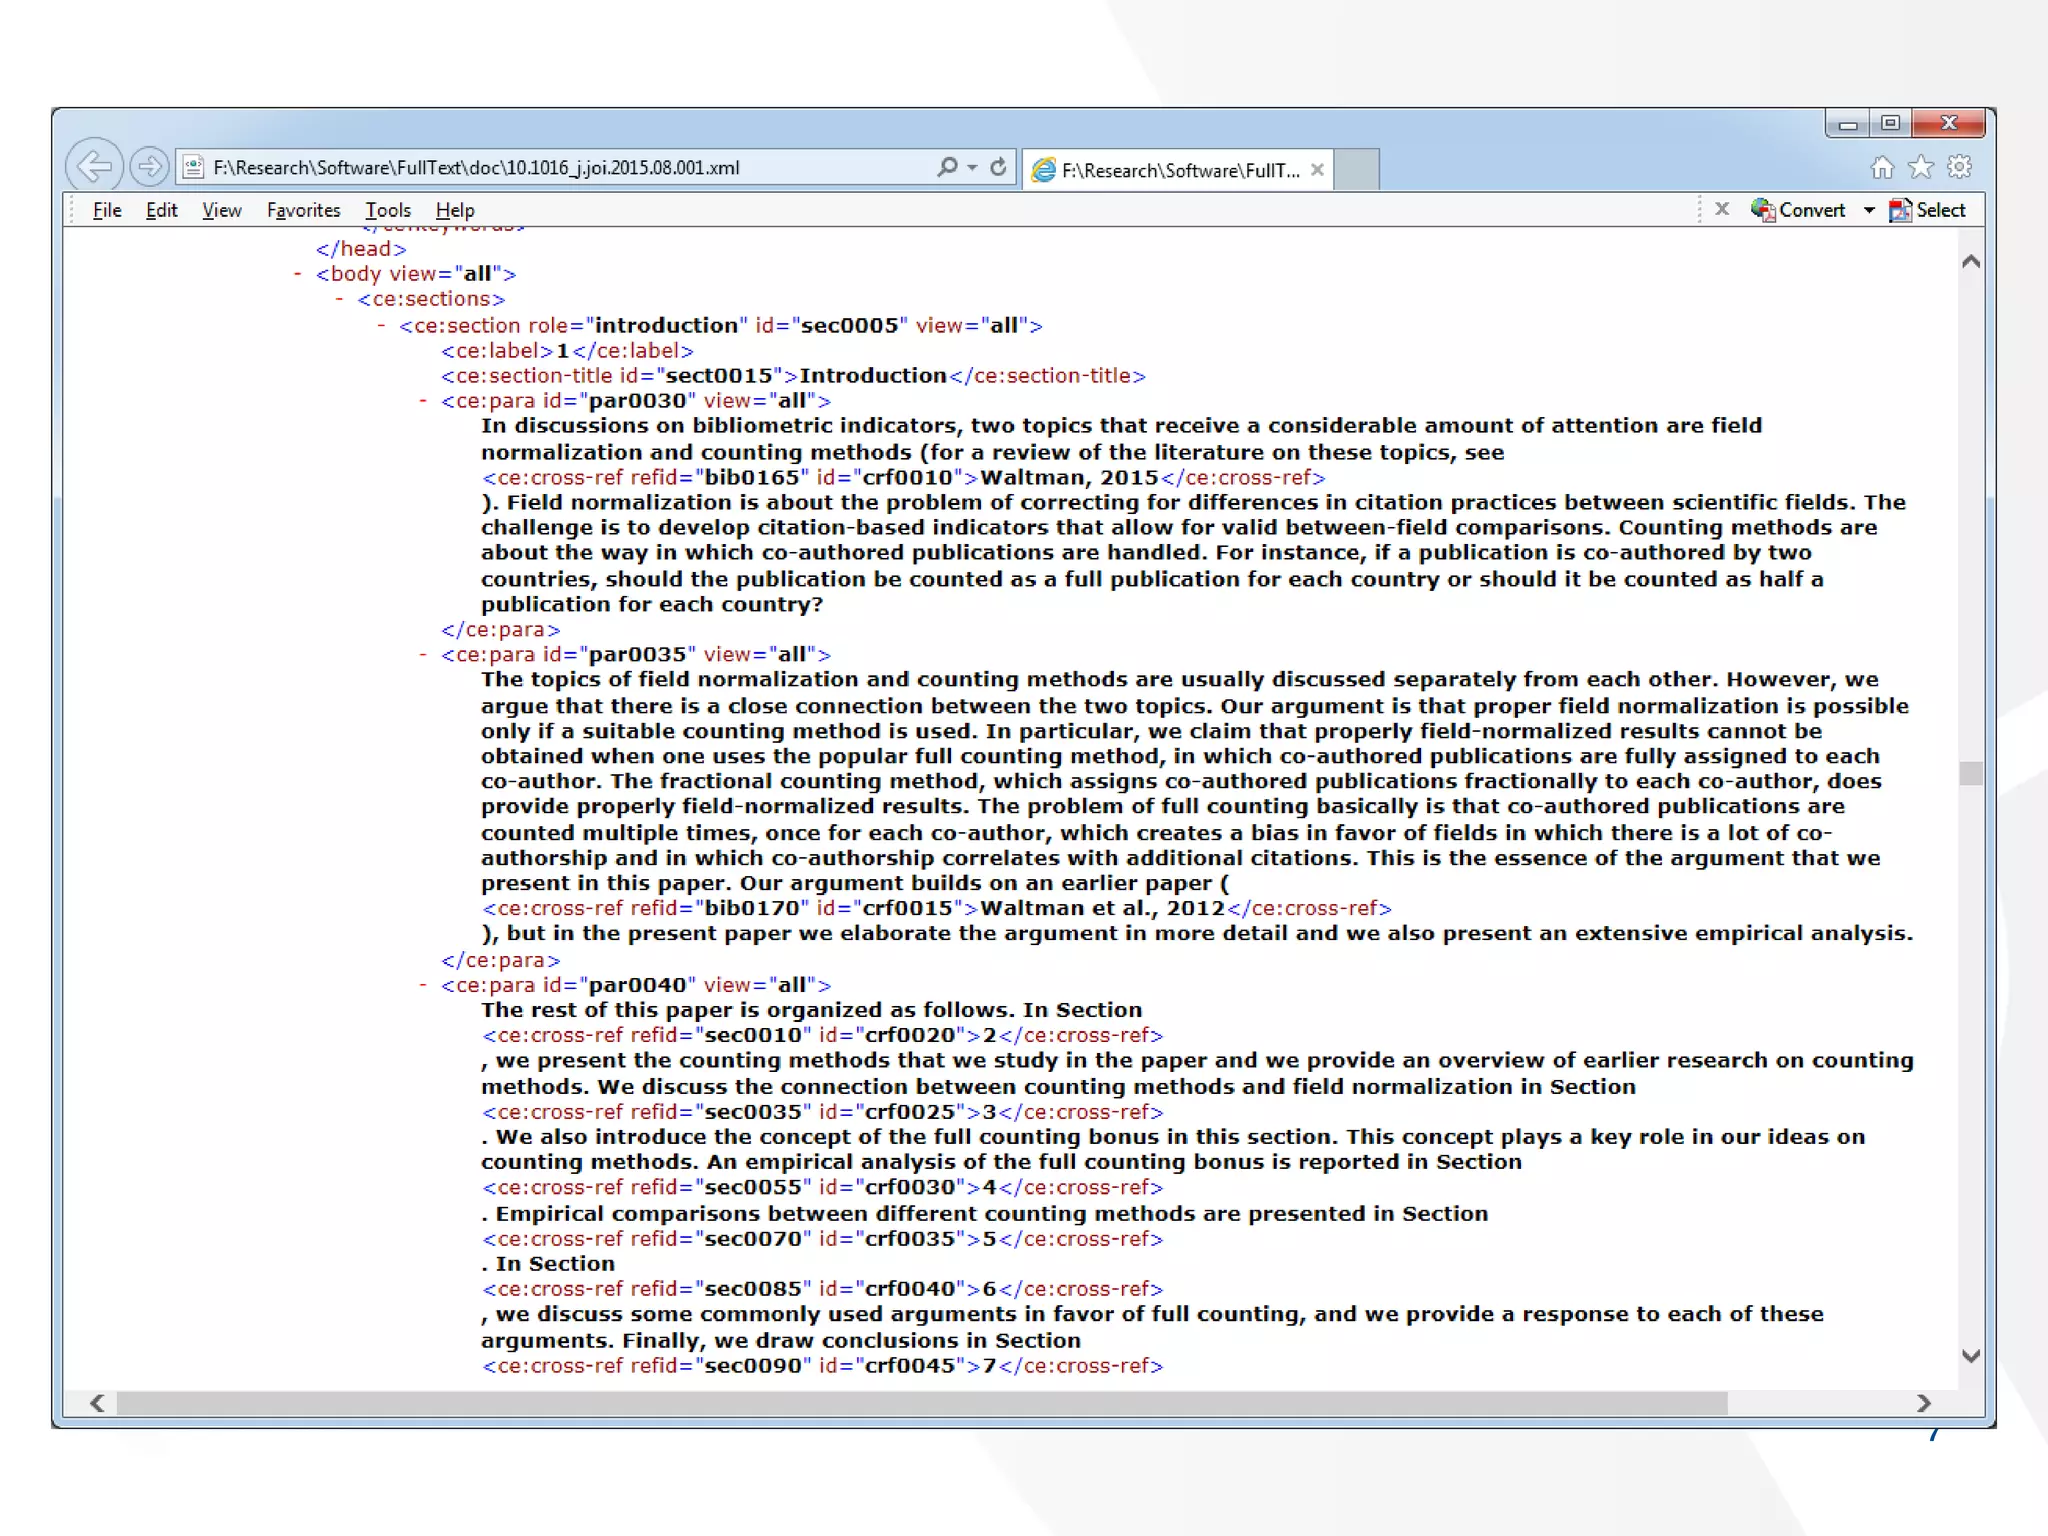The height and width of the screenshot is (1536, 2048).
Task: Open the Tools gear icon
Action: click(1959, 168)
